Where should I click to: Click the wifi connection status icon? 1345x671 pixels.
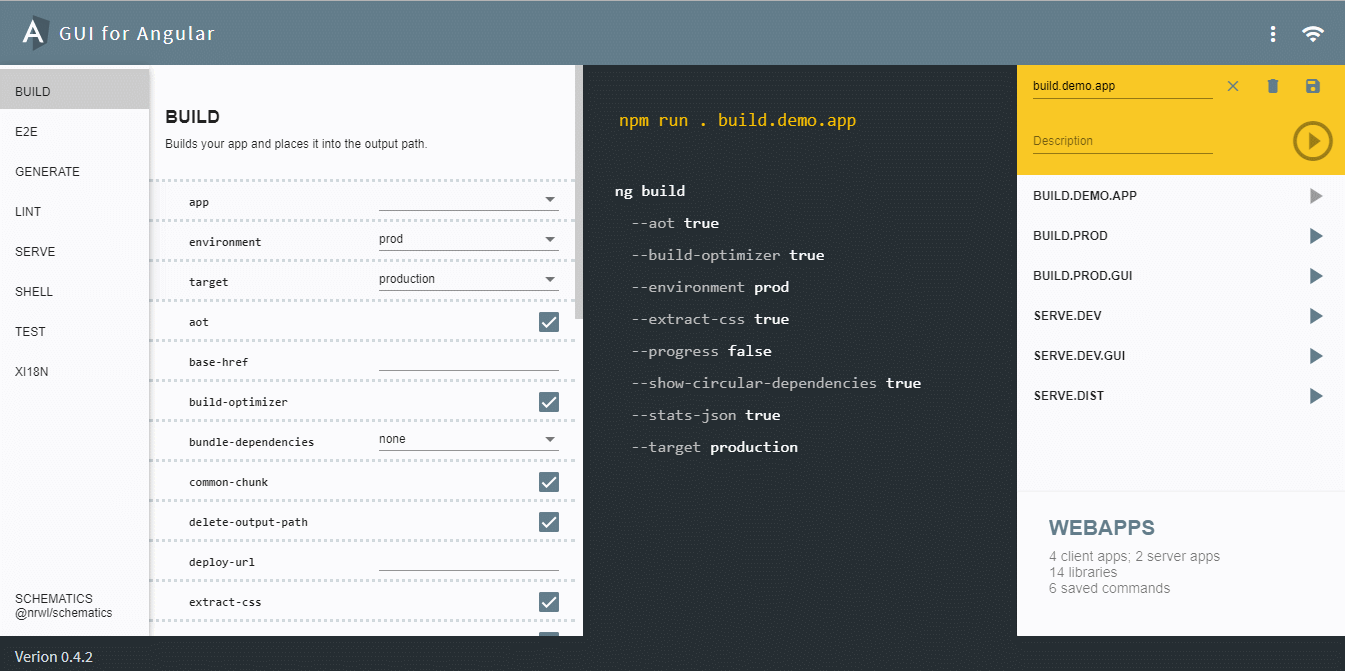click(x=1313, y=34)
